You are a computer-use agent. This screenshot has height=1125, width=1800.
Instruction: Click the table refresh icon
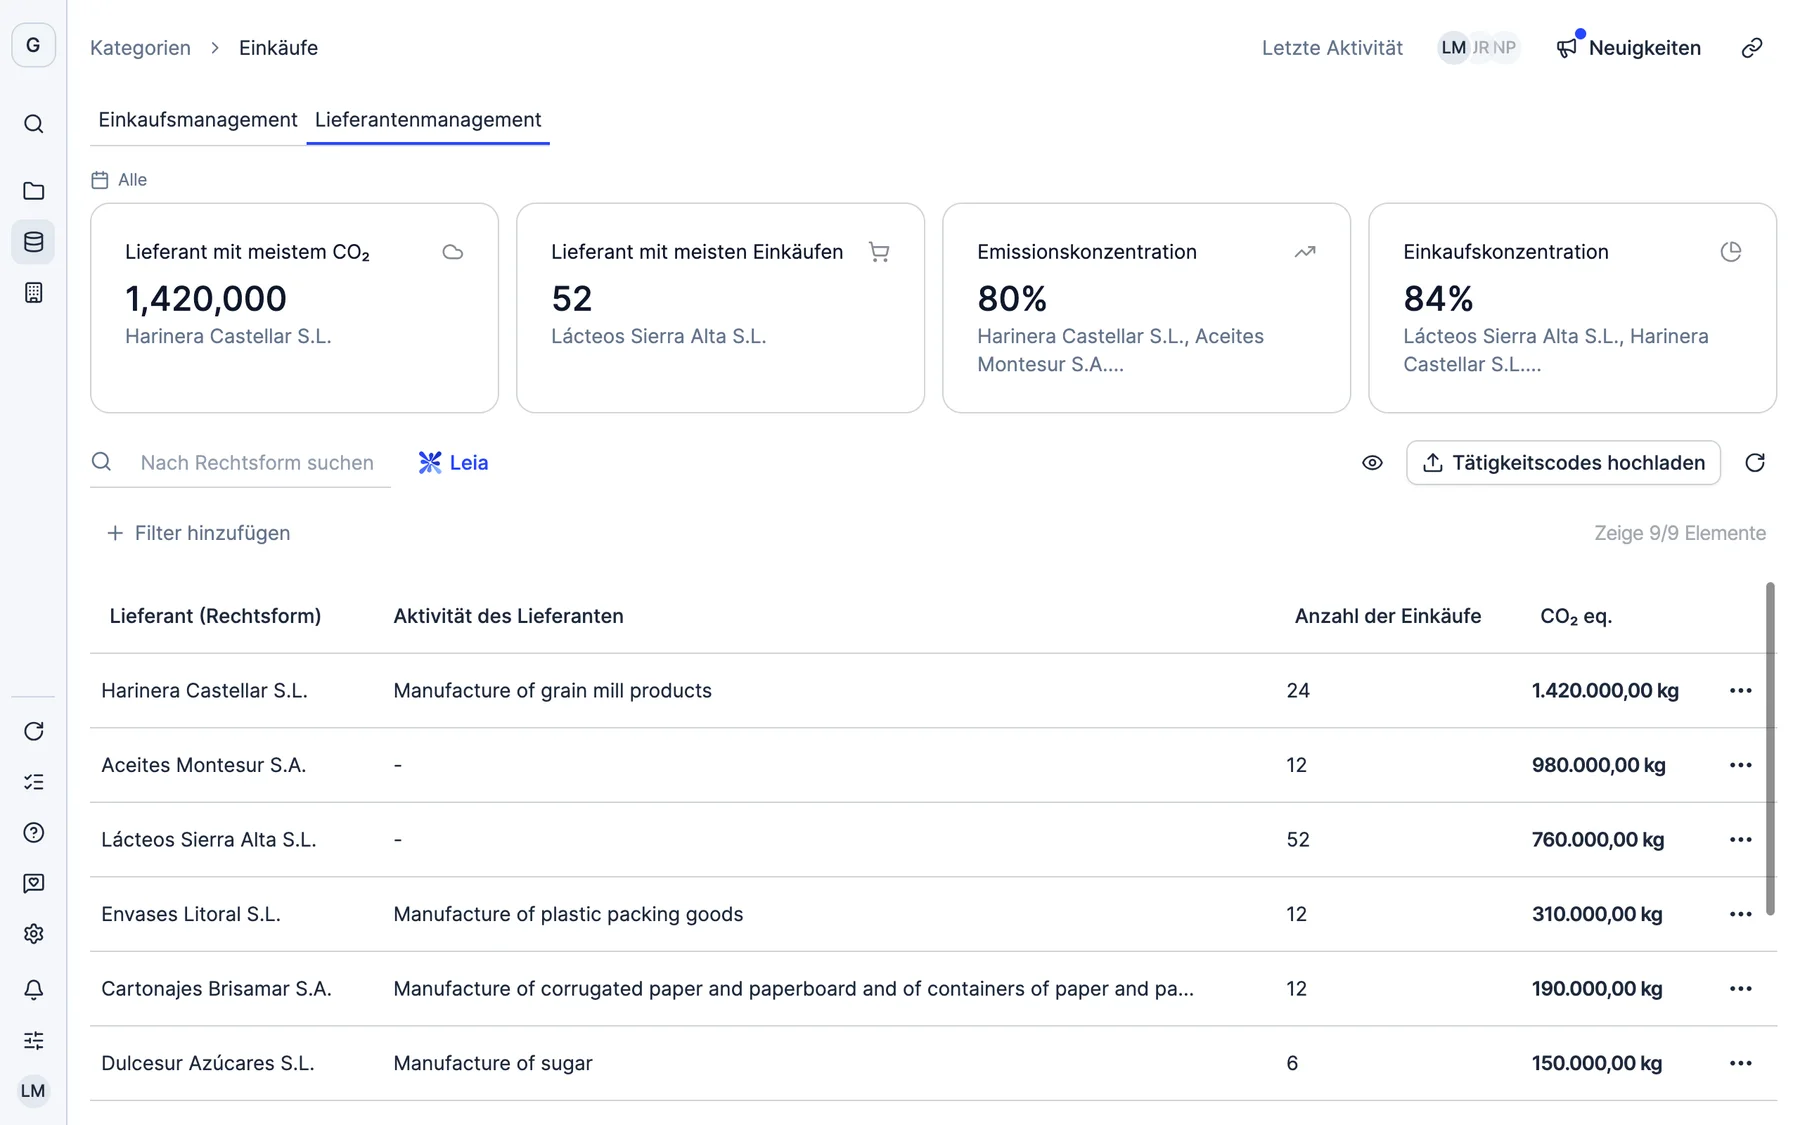click(x=1755, y=463)
